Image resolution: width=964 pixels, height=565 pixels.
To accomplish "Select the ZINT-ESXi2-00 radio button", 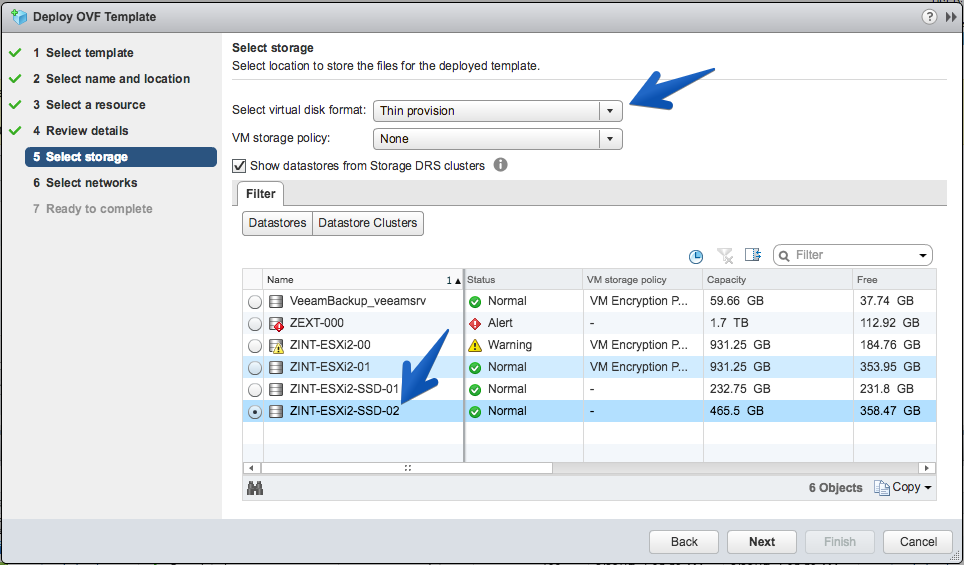I will (255, 346).
